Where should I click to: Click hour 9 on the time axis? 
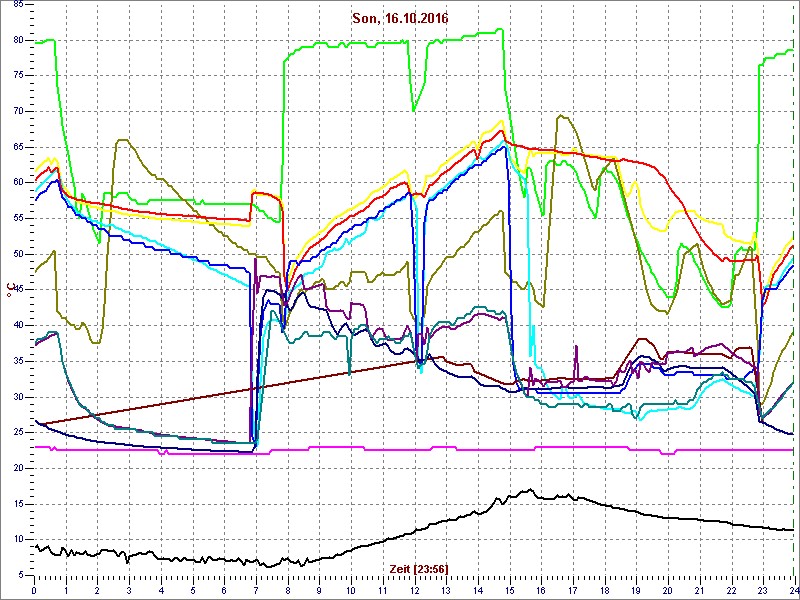click(319, 590)
